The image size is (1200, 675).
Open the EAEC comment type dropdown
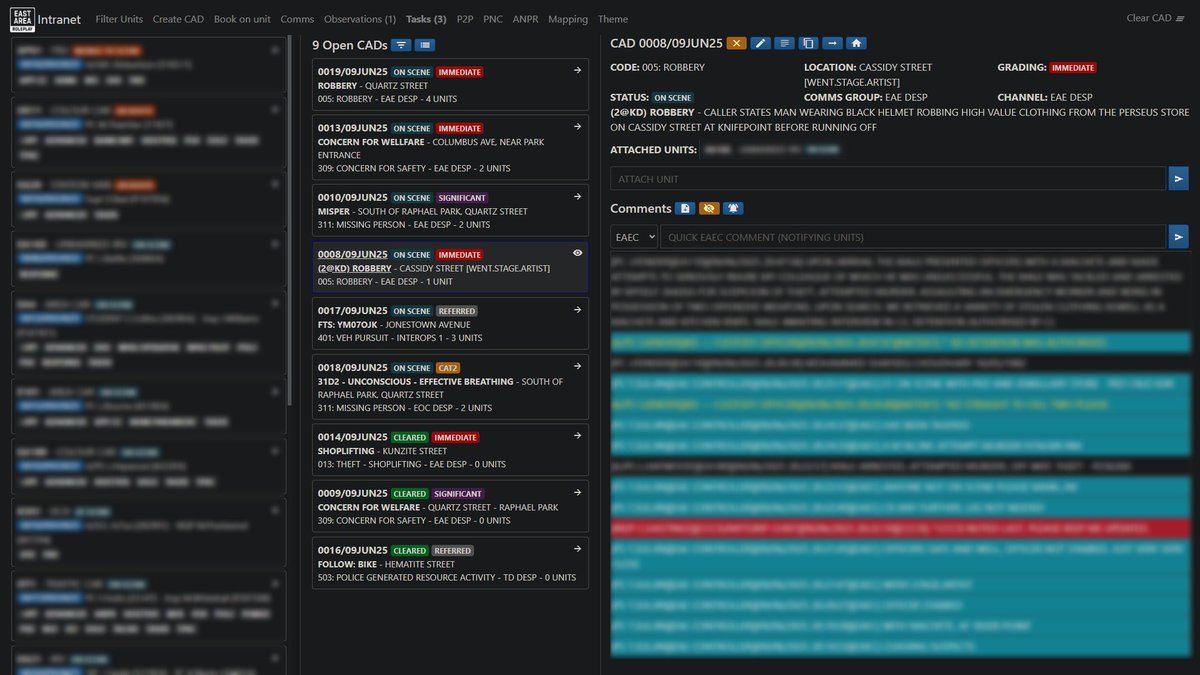[x=634, y=237]
